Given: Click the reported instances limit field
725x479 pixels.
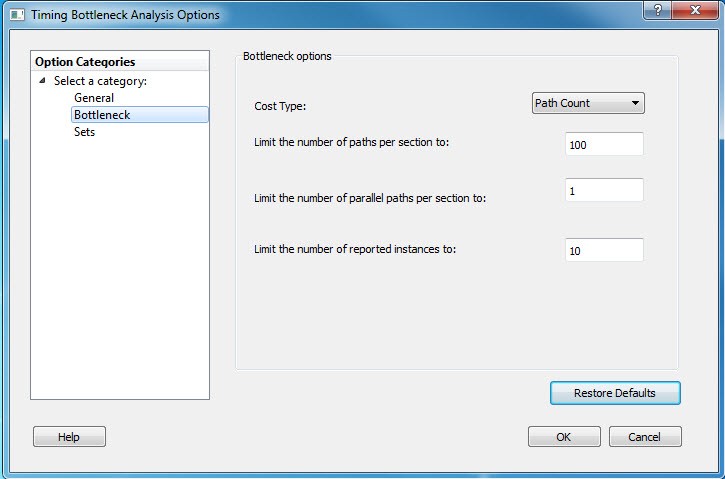Looking at the screenshot, I should pos(604,251).
